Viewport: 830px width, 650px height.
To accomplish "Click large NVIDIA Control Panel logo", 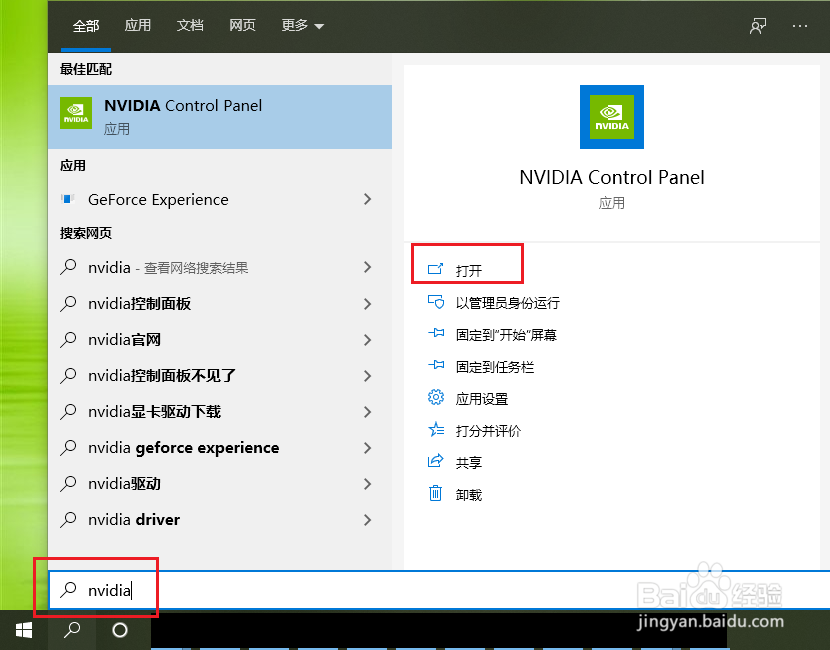I will pos(612,116).
